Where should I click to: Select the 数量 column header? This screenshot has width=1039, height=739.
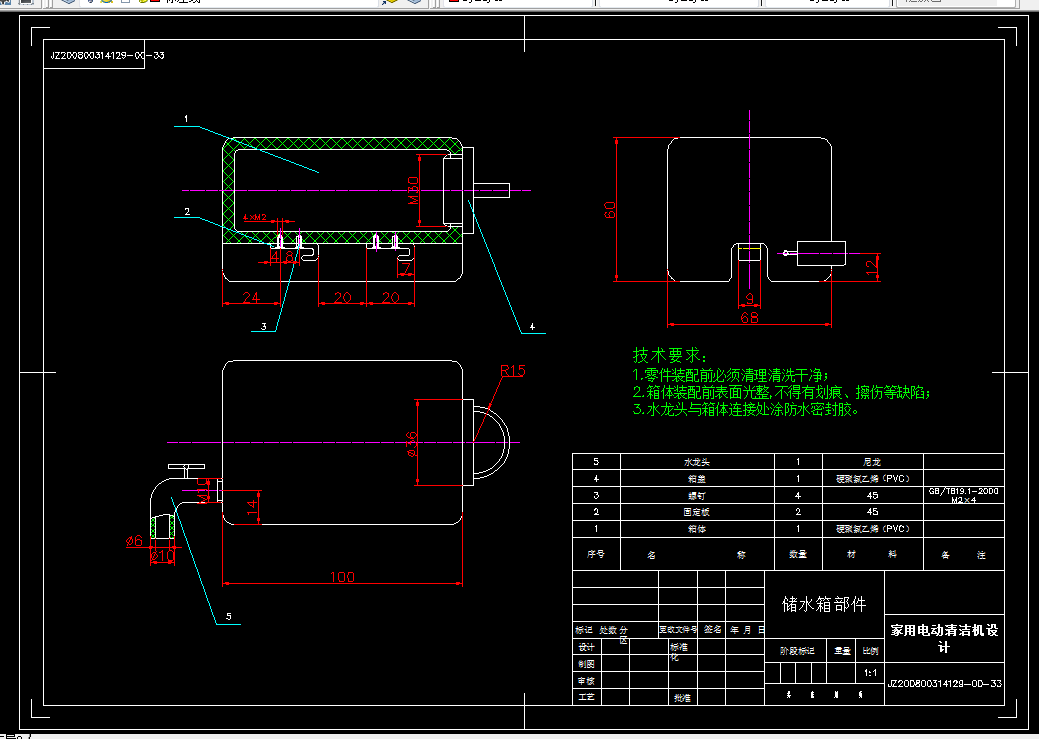798,554
